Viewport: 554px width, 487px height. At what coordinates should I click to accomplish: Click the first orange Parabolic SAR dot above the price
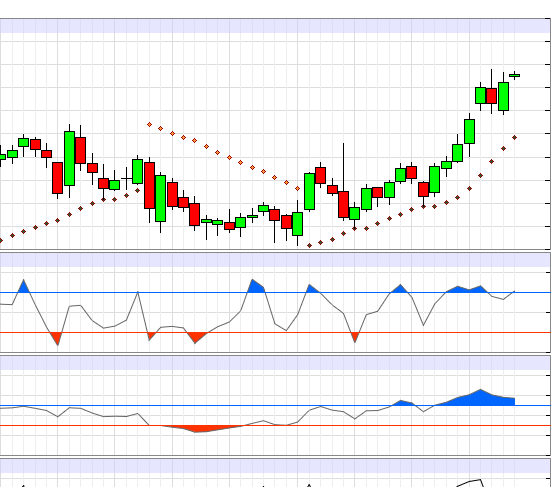(x=149, y=124)
